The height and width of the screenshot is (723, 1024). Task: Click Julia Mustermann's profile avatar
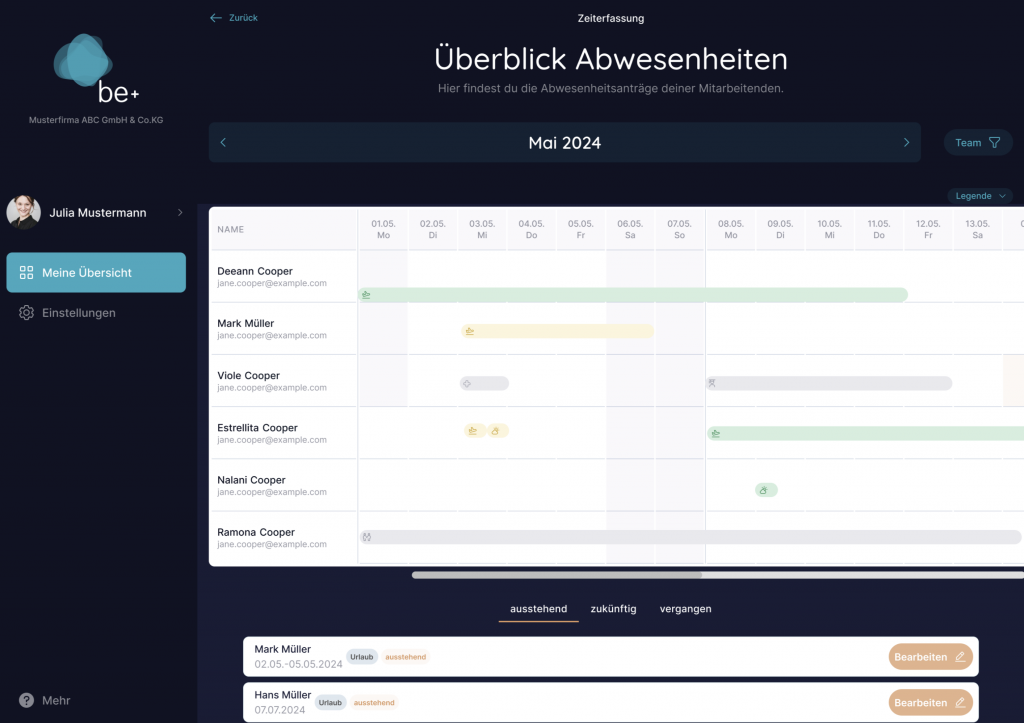24,212
